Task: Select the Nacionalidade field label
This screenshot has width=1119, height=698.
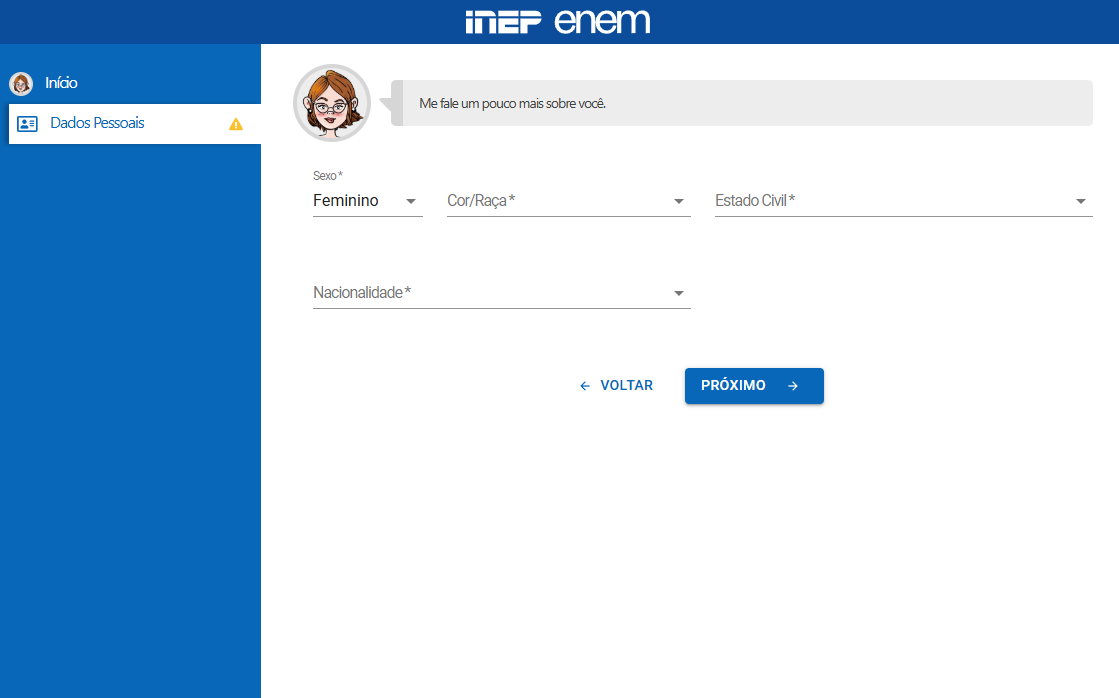Action: [x=362, y=293]
